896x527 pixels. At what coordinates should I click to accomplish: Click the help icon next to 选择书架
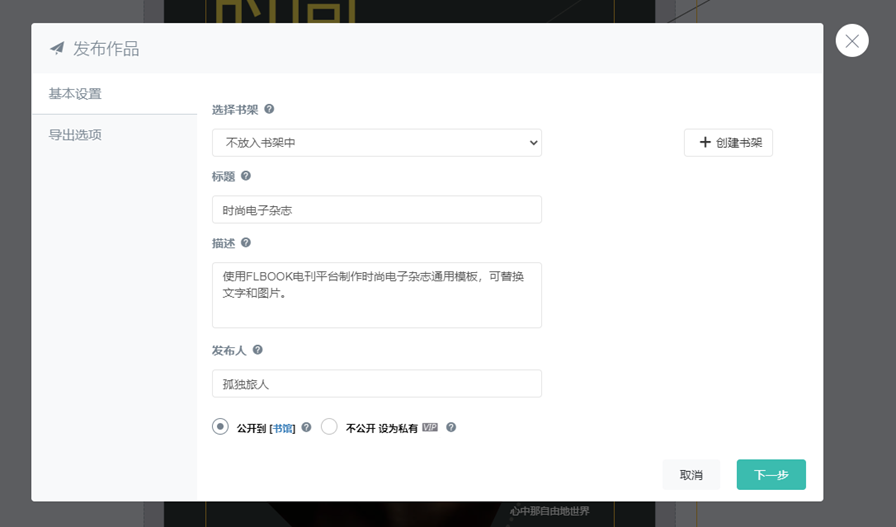tap(269, 109)
